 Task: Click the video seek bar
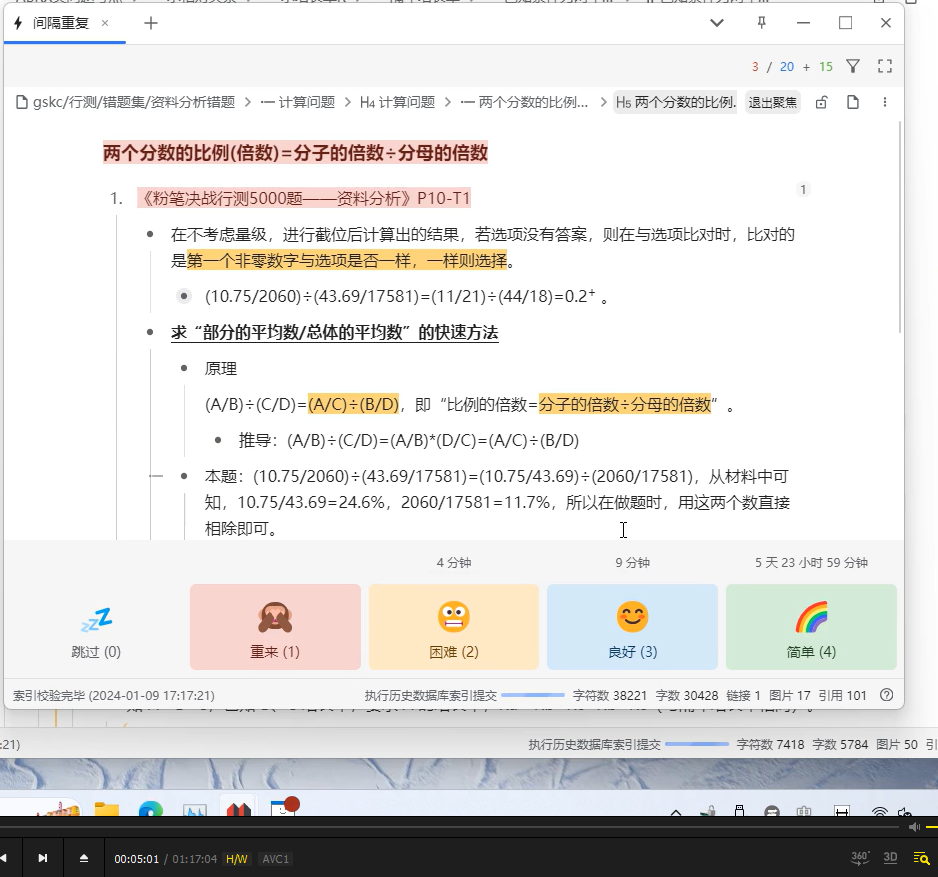point(470,841)
